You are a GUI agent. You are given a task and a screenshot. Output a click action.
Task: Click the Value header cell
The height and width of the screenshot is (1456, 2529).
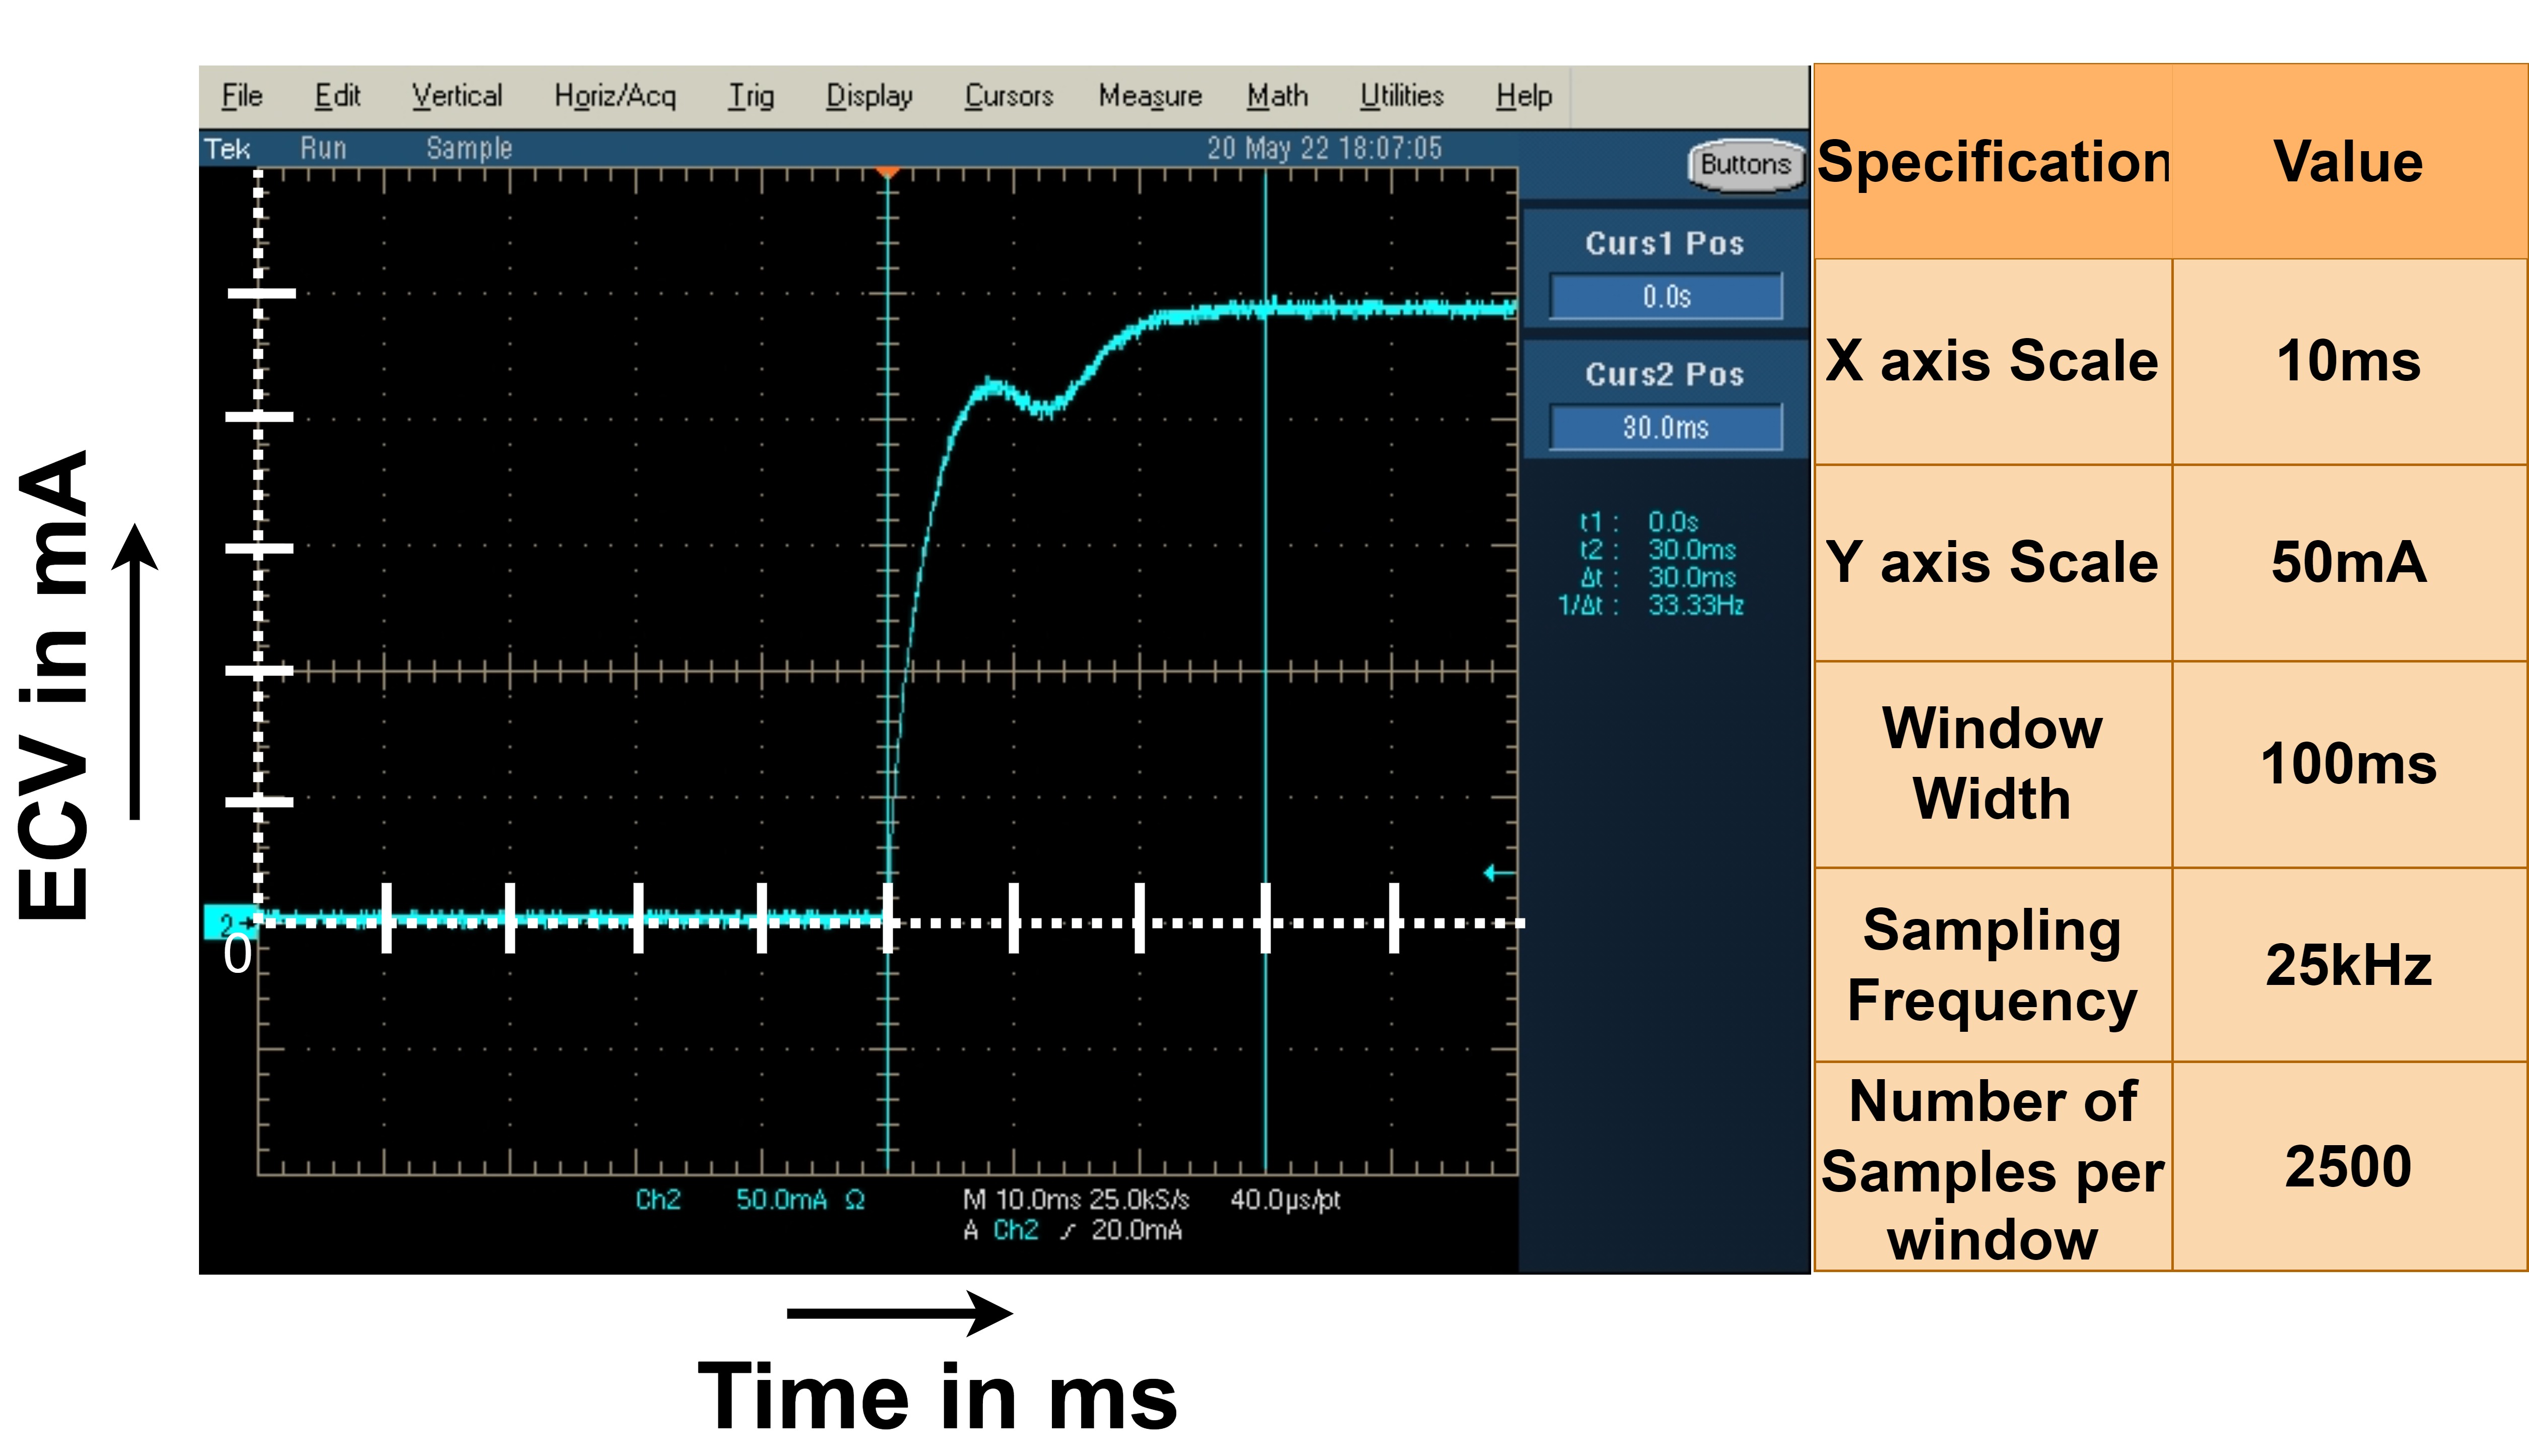pos(2349,161)
